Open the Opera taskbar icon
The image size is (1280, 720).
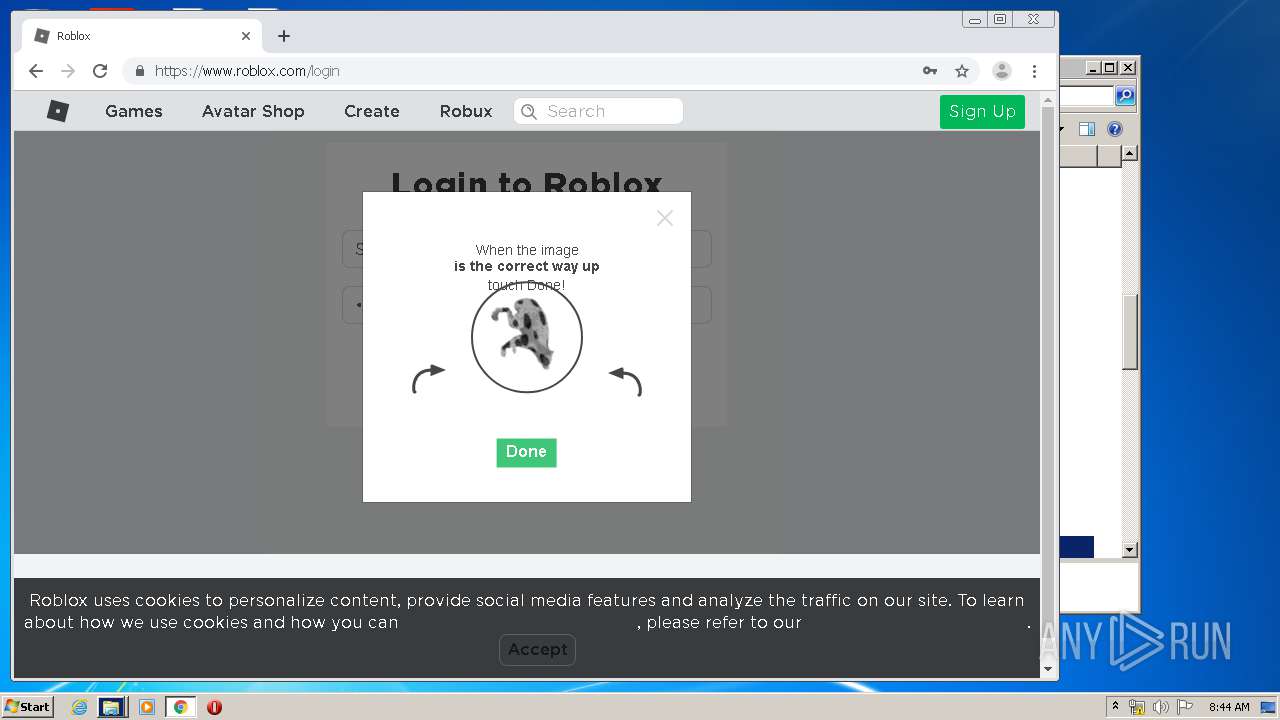coord(214,707)
